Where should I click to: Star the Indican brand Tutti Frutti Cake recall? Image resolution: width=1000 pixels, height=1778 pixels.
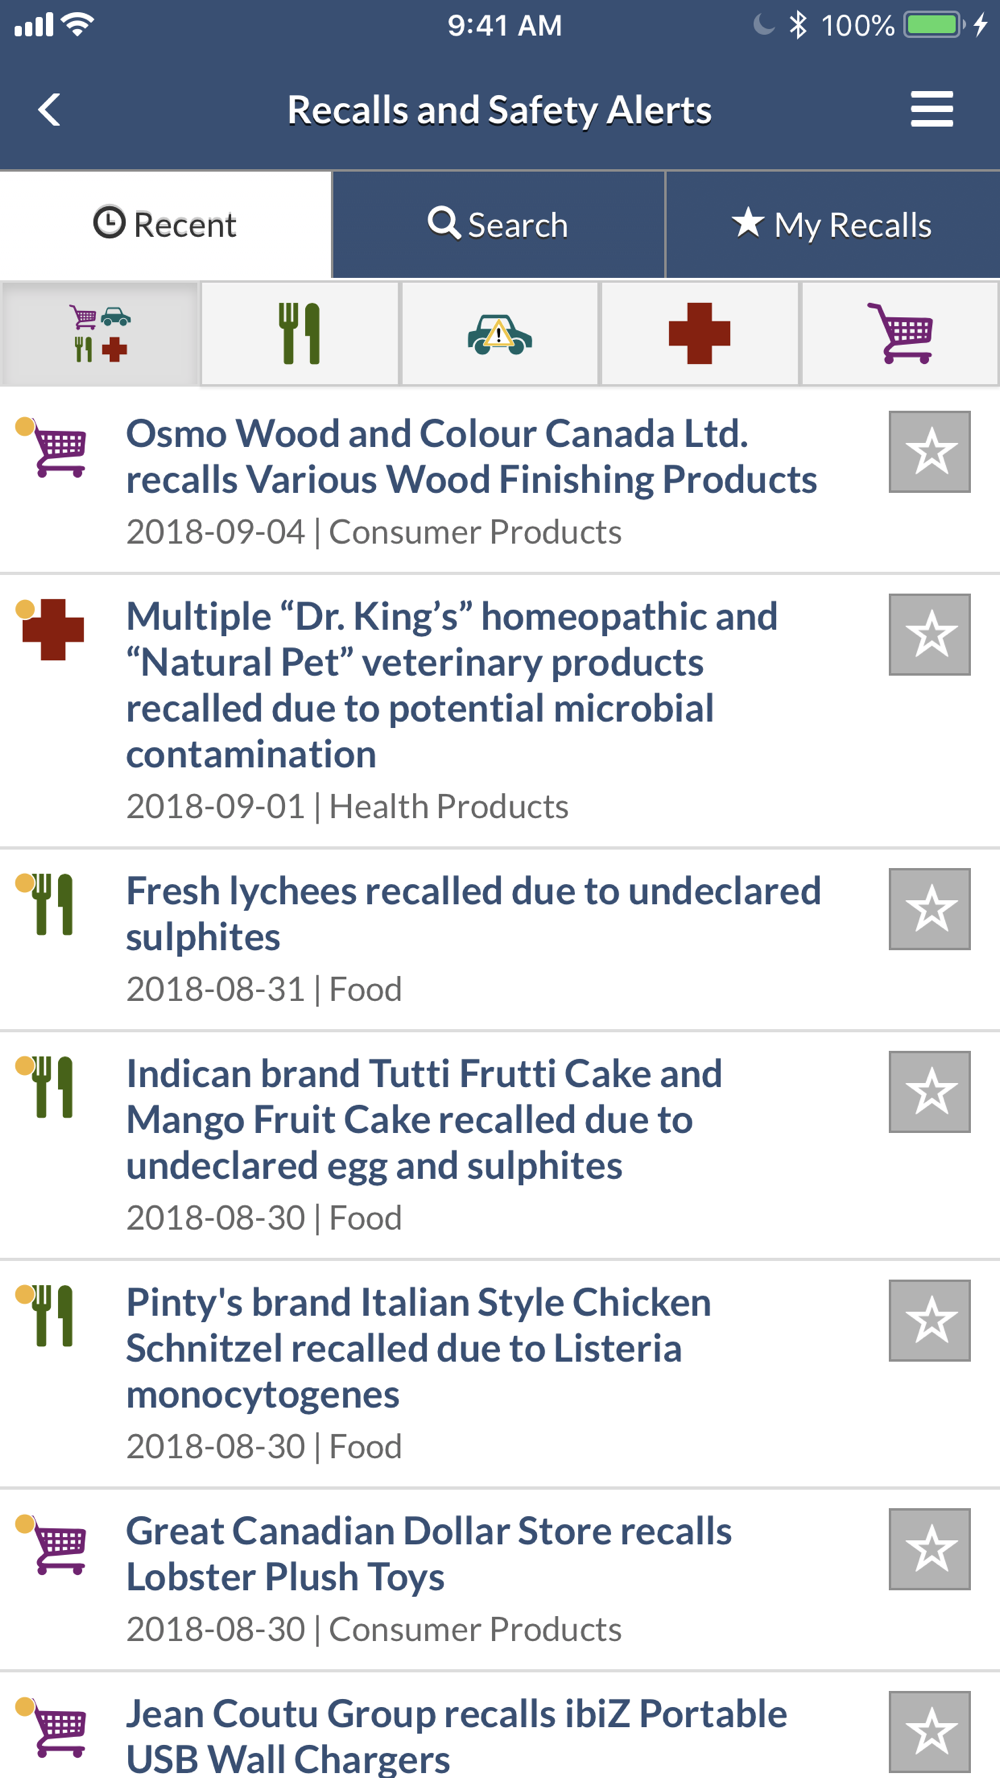[x=930, y=1092]
